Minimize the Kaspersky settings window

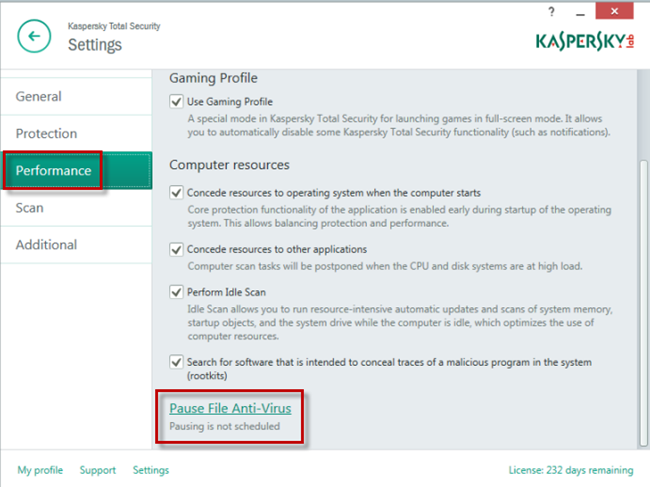580,14
